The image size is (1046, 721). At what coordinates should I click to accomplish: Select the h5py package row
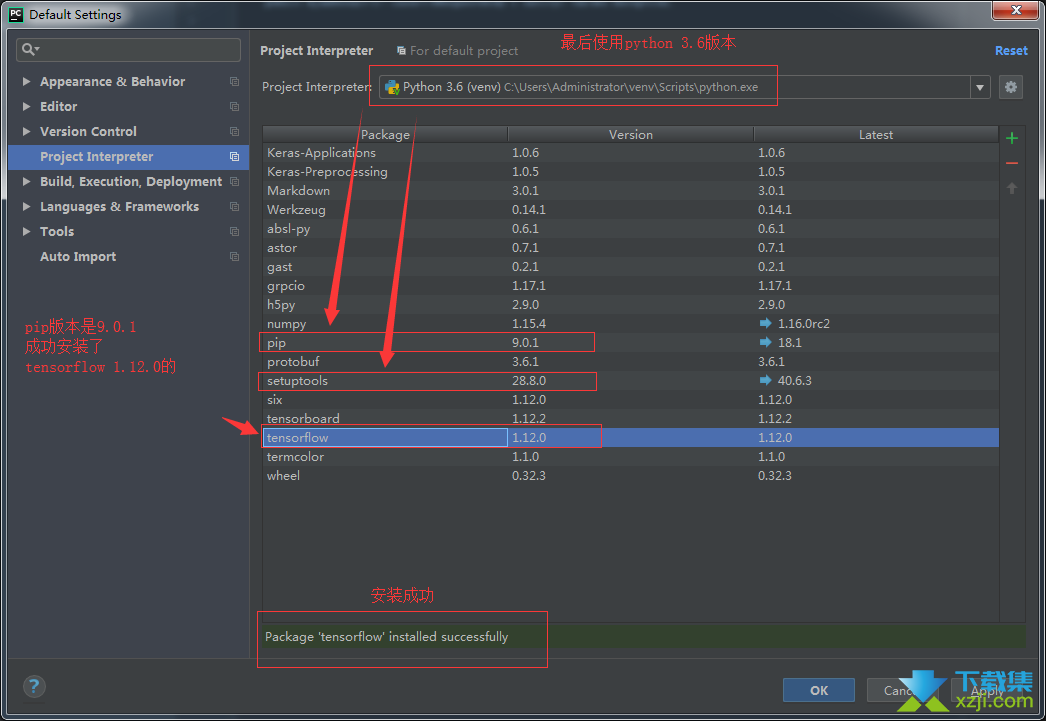point(630,305)
